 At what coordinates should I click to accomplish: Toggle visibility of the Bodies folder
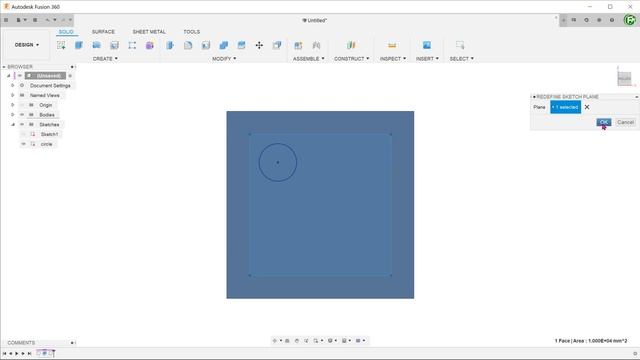[x=22, y=115]
